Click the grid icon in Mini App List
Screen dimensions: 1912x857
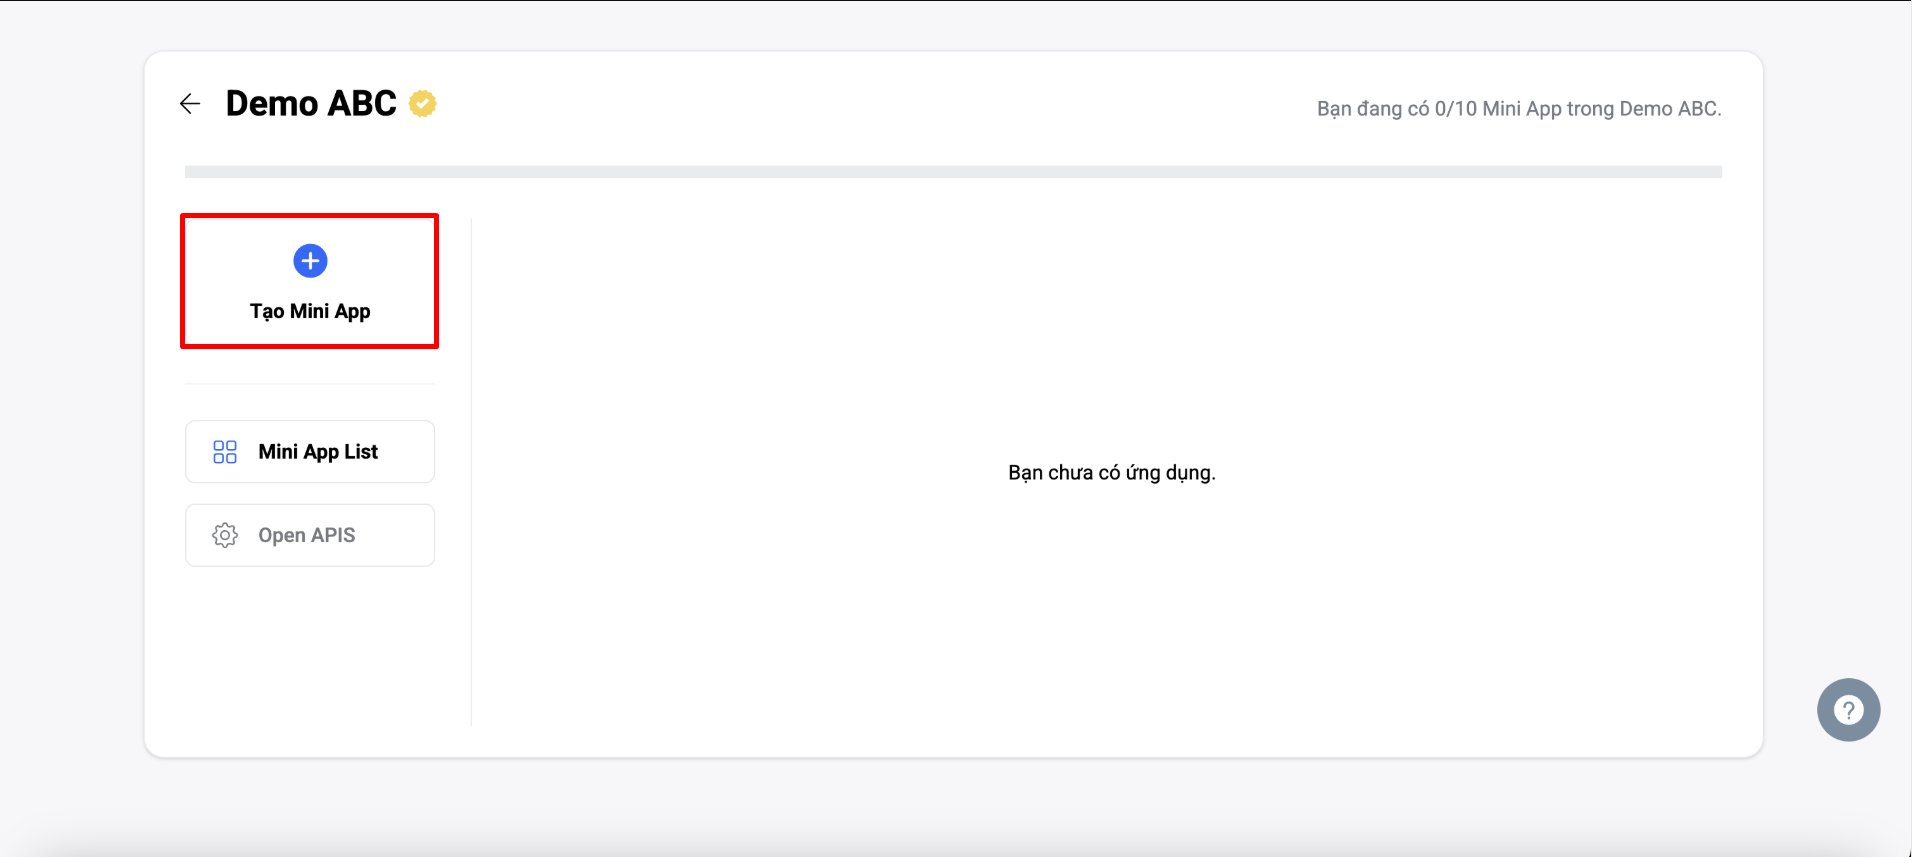[x=225, y=452]
